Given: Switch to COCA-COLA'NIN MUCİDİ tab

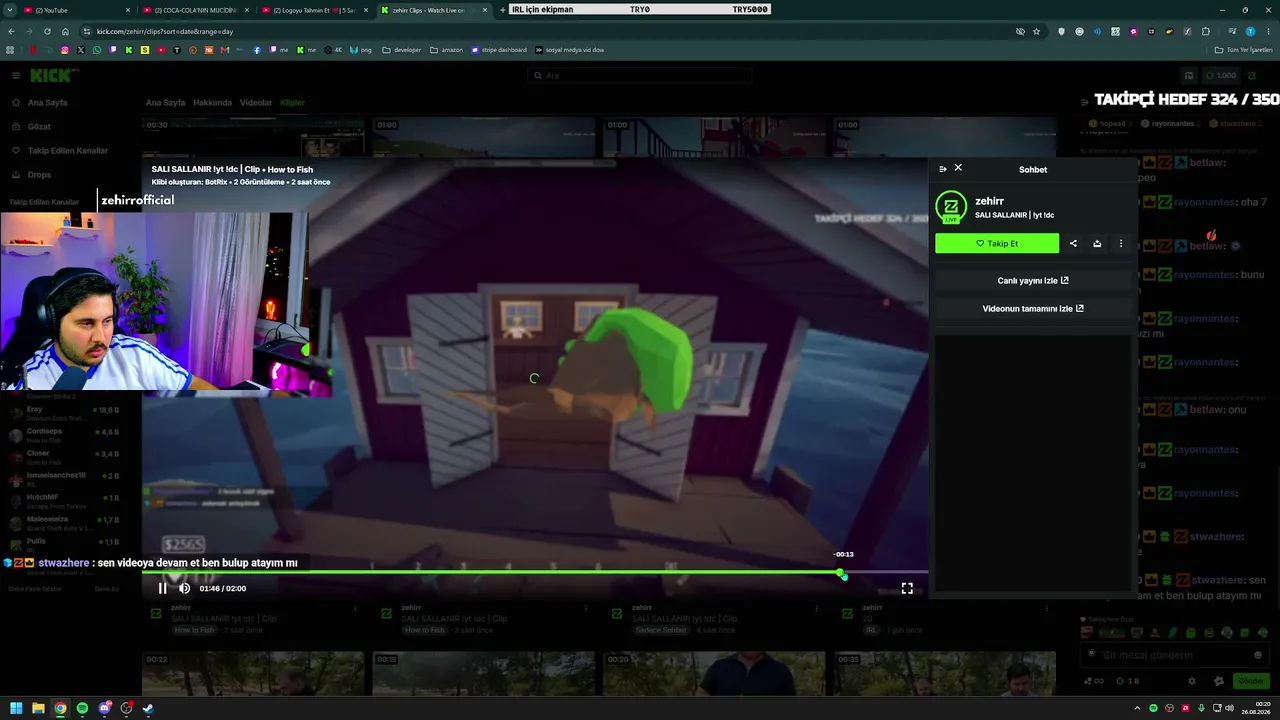Looking at the screenshot, I should tap(196, 10).
